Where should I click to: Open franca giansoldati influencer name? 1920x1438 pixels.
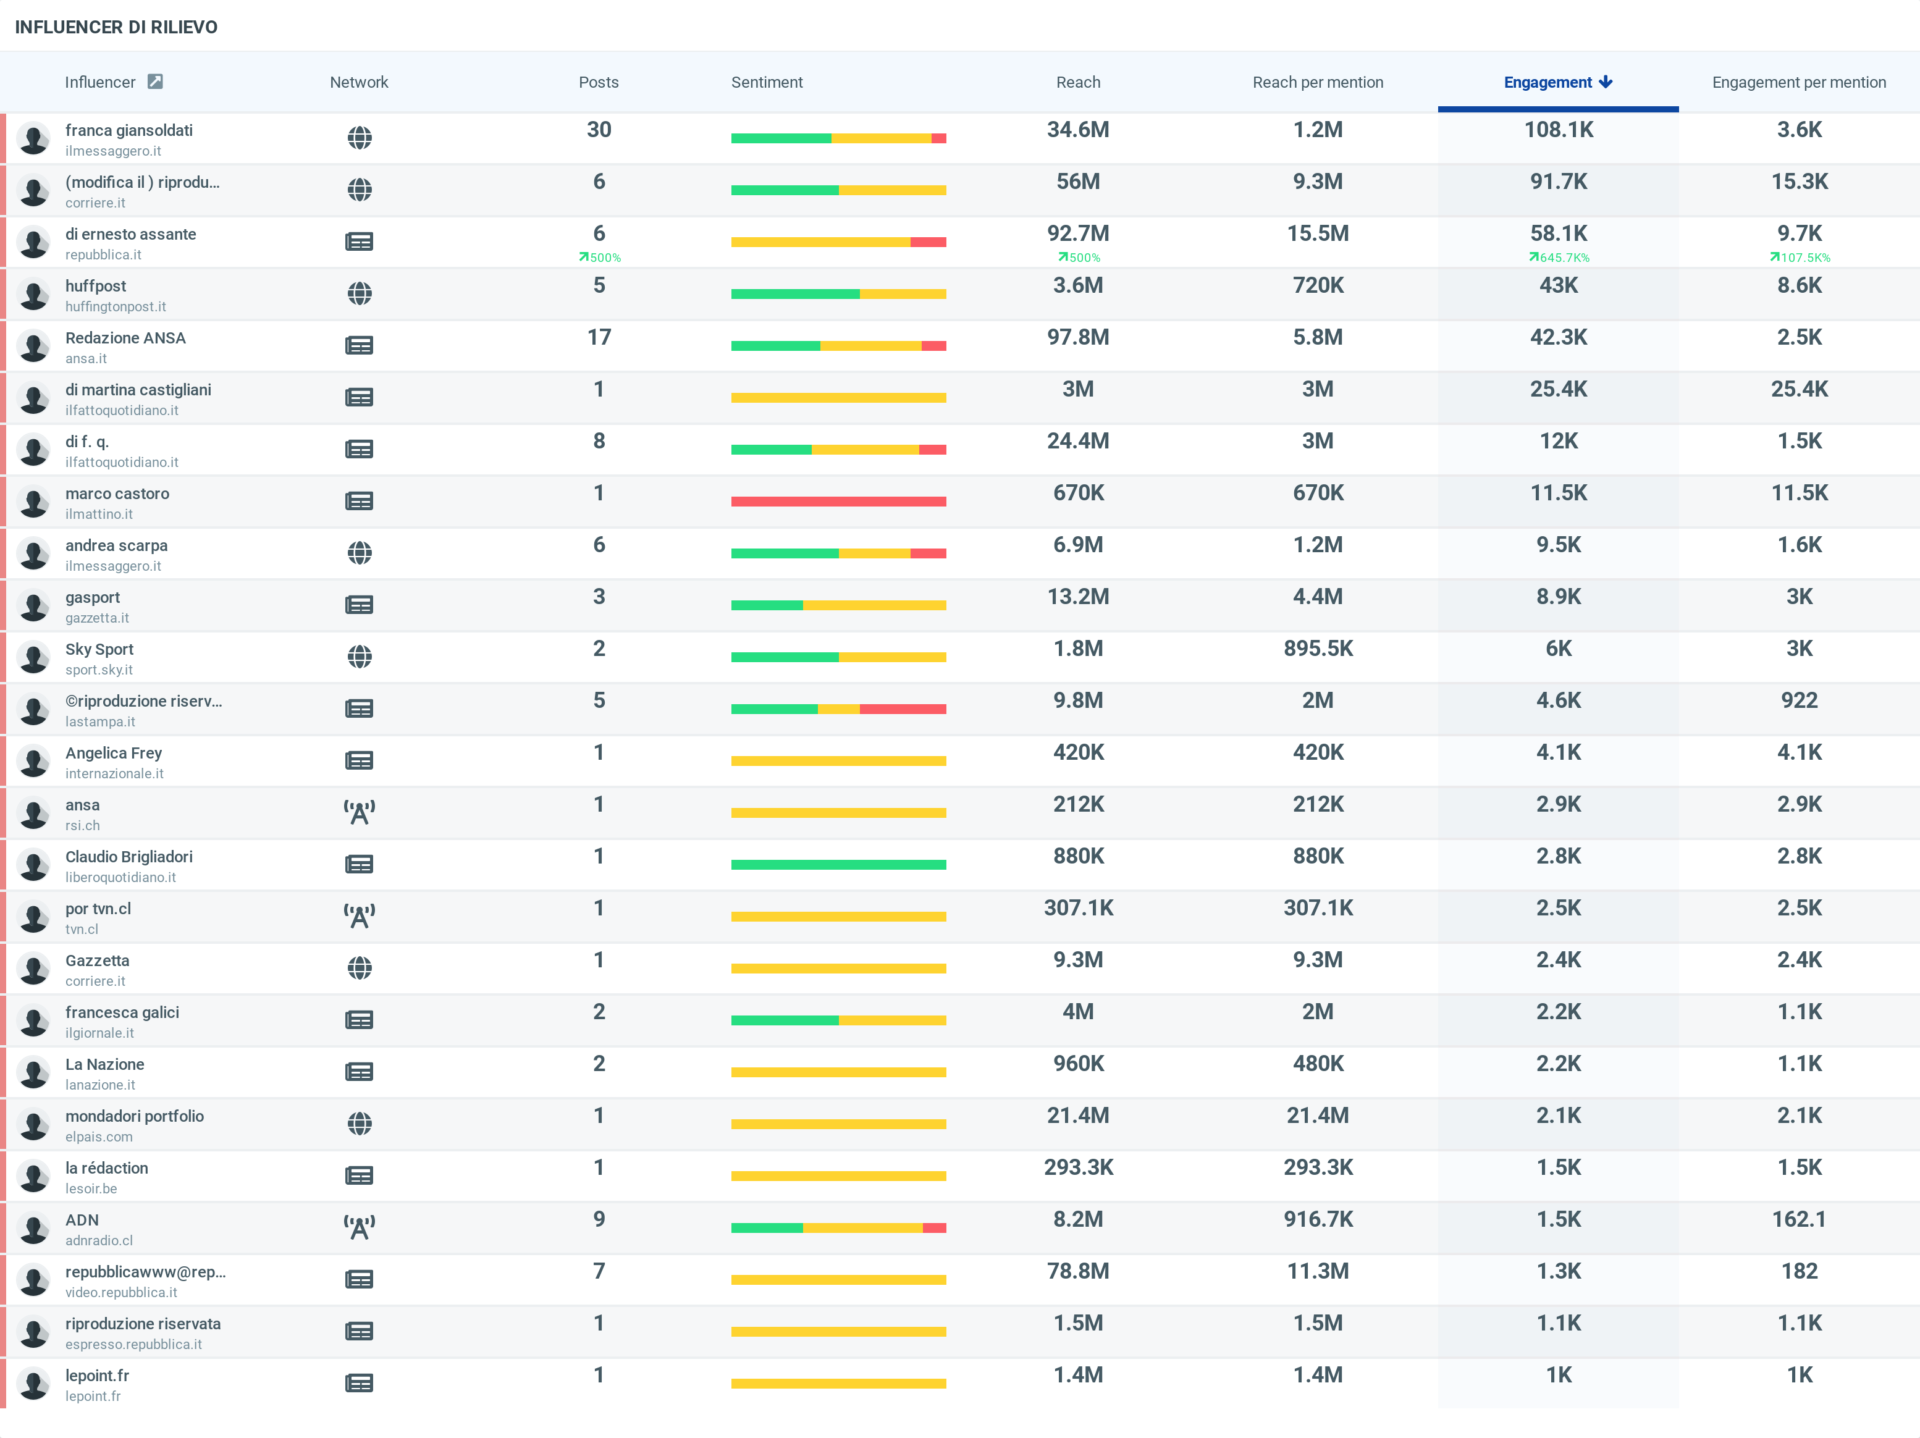[129, 130]
